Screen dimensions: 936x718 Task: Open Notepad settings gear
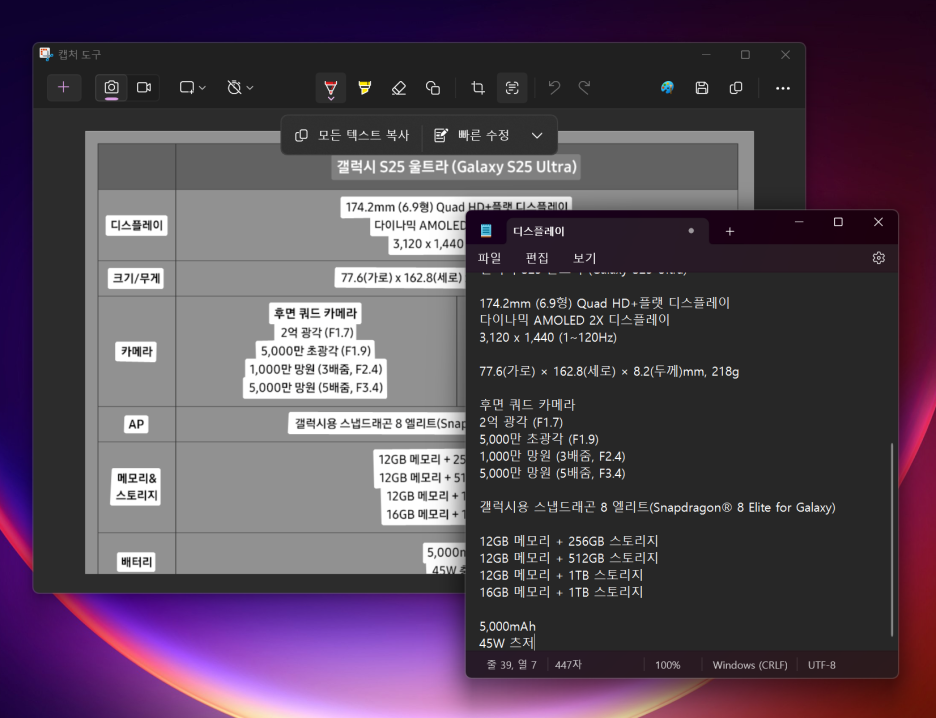[878, 258]
